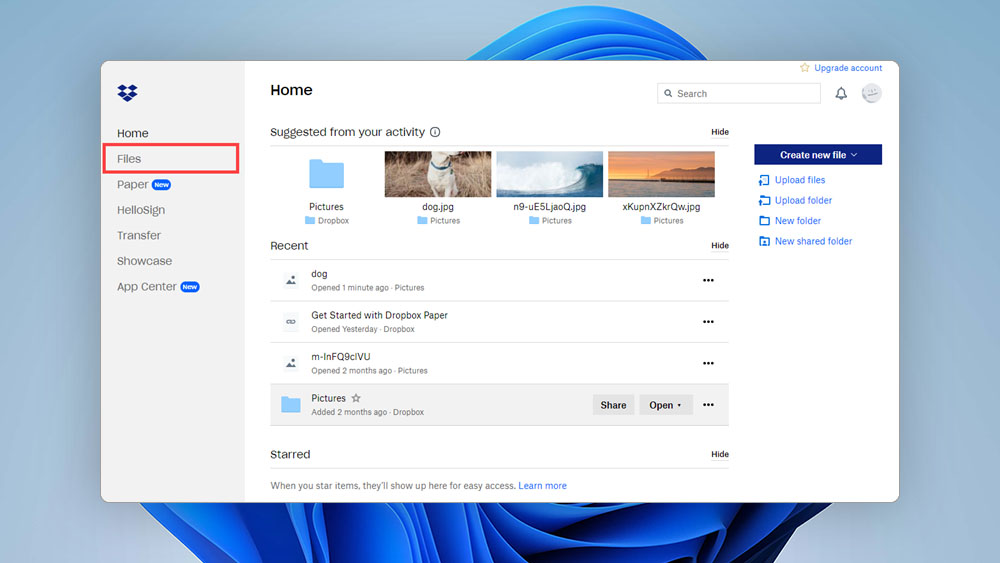Click the Upload folder link
This screenshot has height=563, width=1000.
coord(804,200)
